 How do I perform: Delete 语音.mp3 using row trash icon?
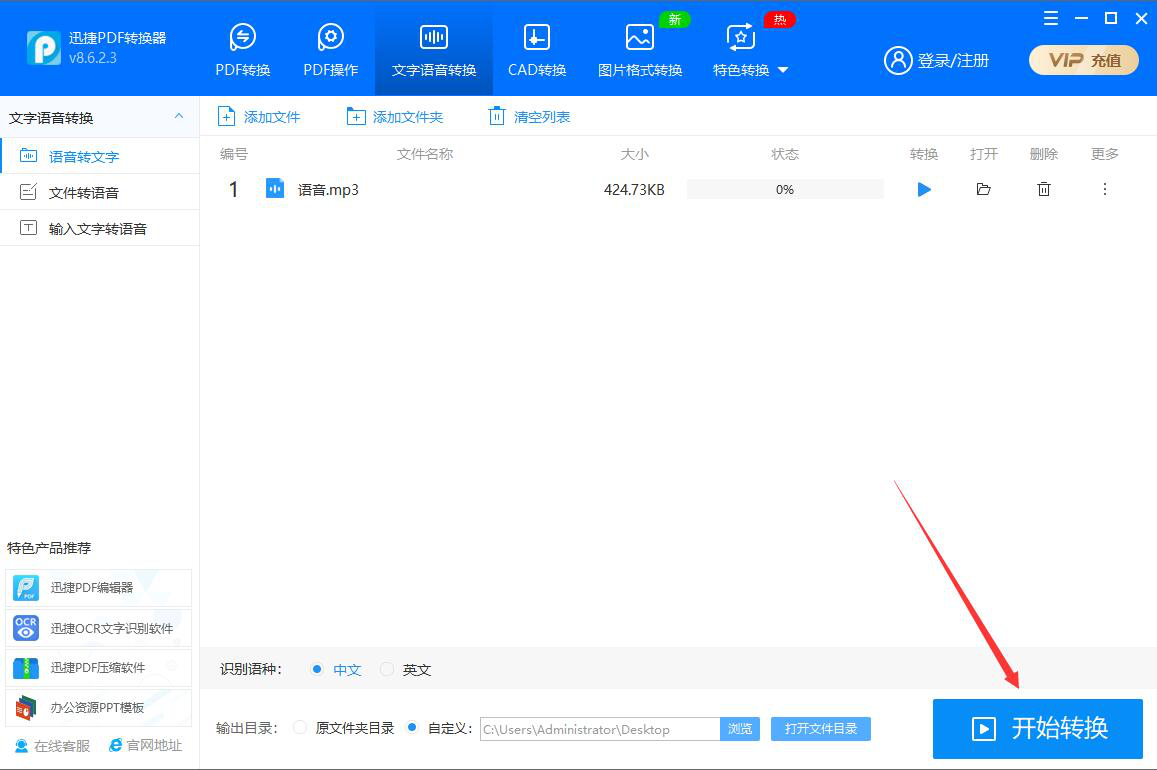point(1043,190)
